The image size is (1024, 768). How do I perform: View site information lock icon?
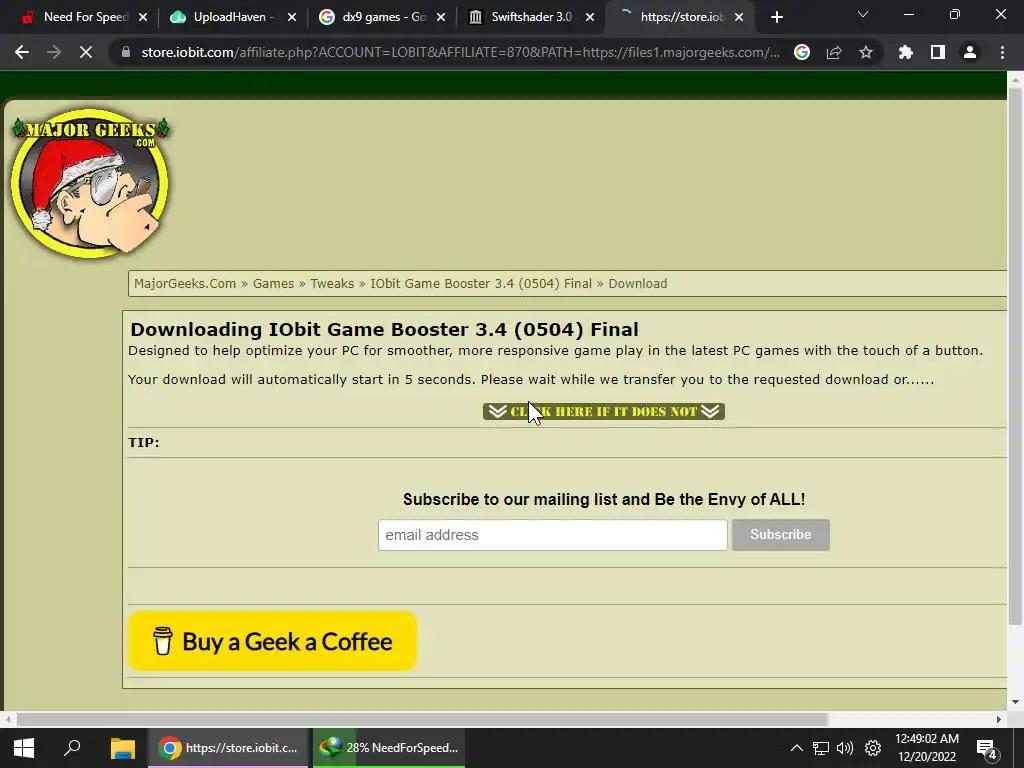point(126,52)
